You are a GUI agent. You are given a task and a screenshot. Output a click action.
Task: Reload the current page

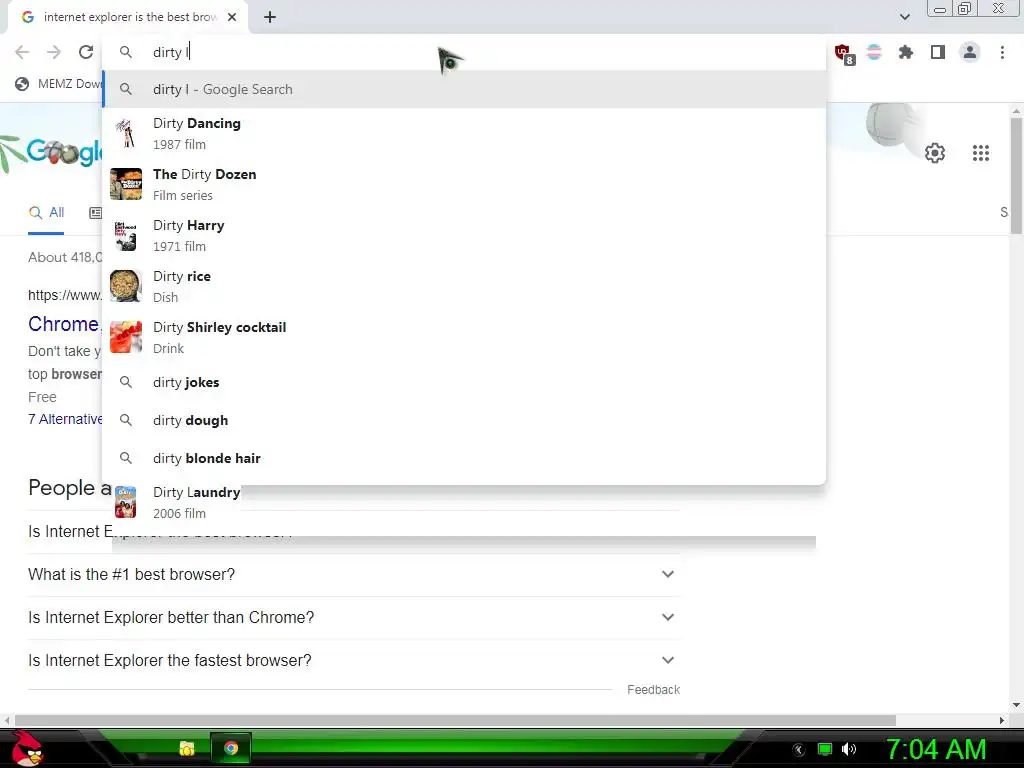(x=86, y=52)
